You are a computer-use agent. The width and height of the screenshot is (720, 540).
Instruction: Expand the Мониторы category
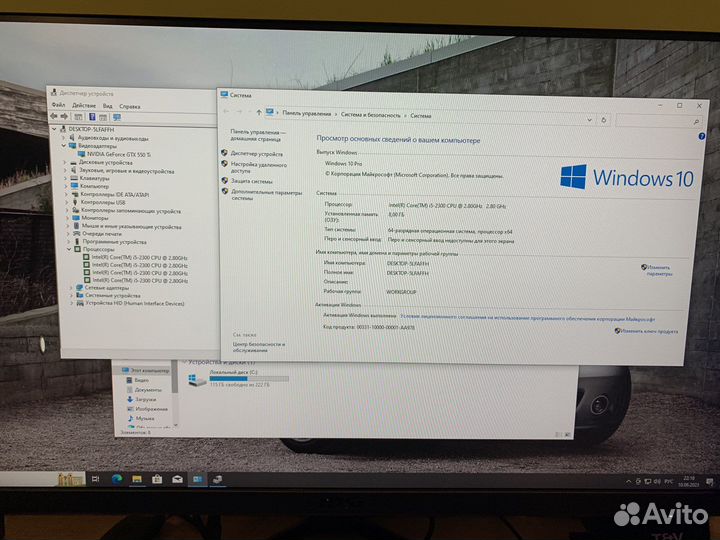[68, 218]
